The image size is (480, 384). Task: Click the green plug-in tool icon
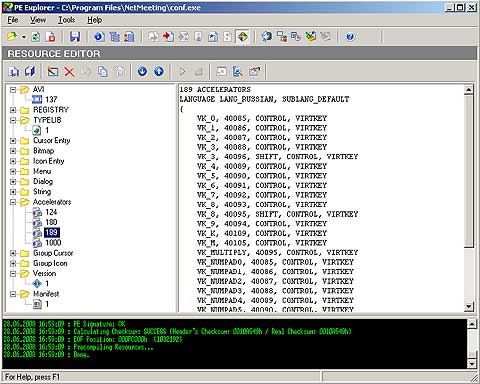[x=311, y=37]
